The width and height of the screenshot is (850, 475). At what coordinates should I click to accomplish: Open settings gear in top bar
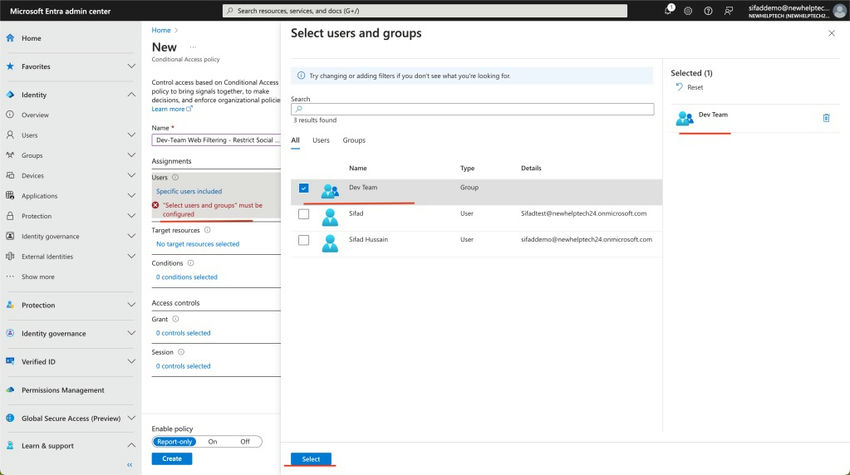[x=688, y=10]
